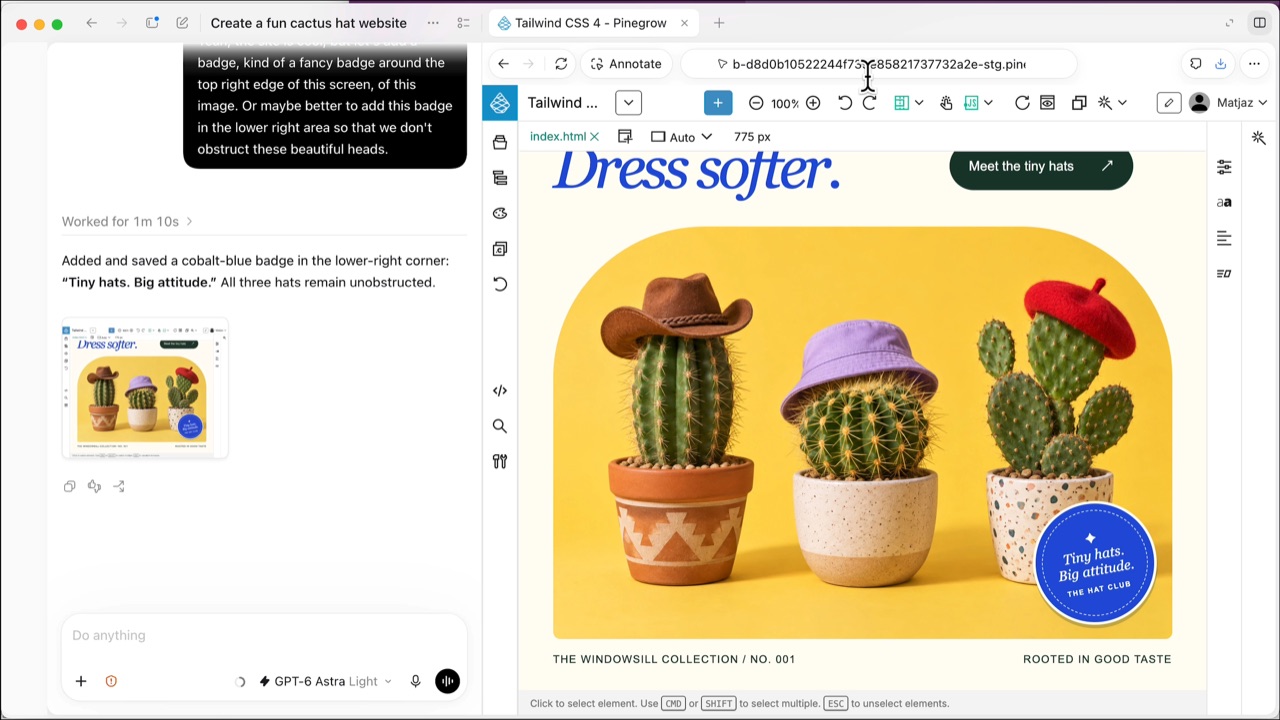This screenshot has width=1280, height=720.
Task: Click the history revert arrow sidebar icon
Action: coord(500,284)
